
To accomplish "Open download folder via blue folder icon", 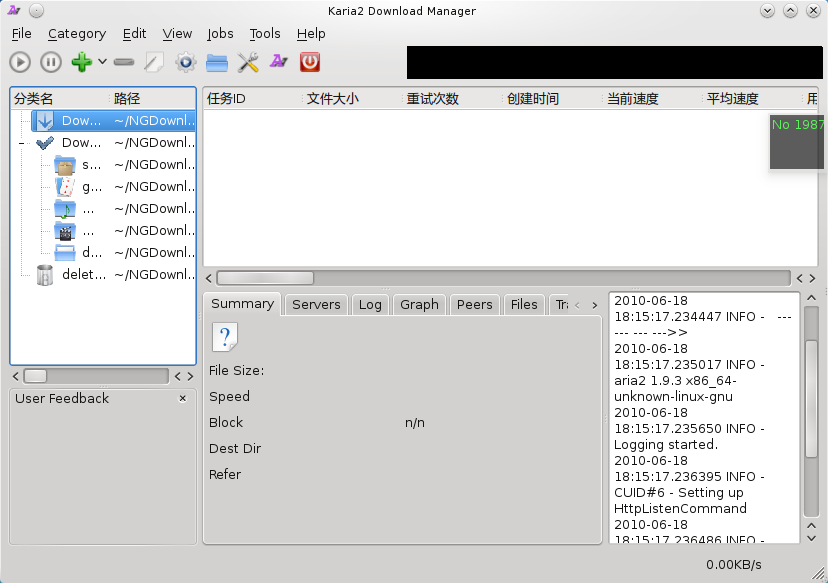I will [217, 62].
